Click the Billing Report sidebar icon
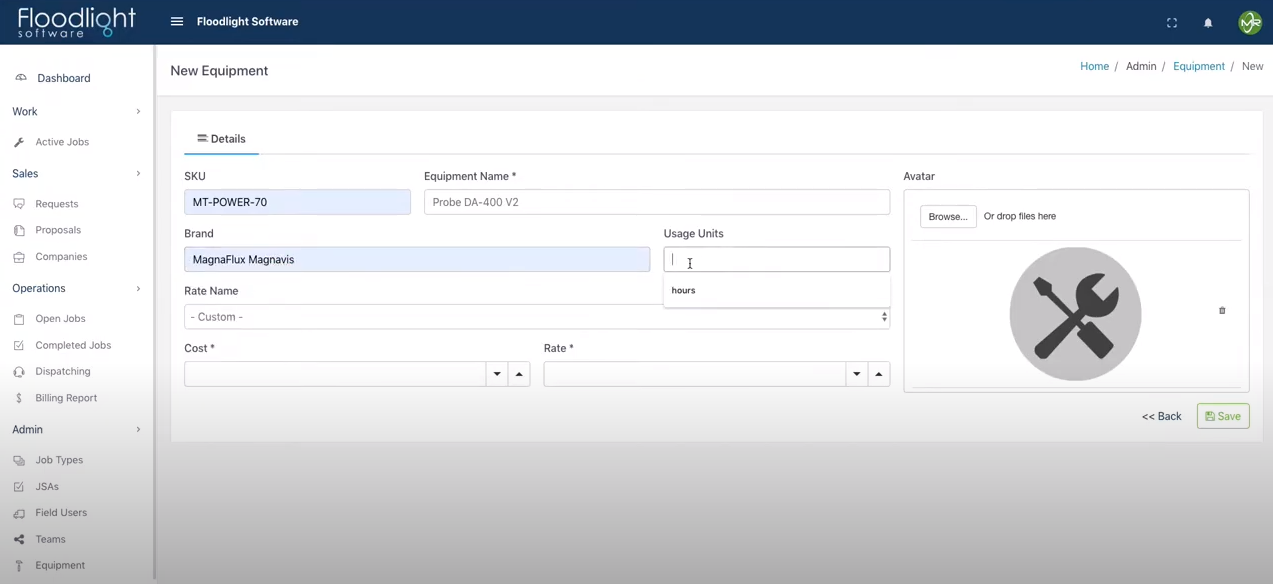This screenshot has height=584, width=1273. click(x=20, y=397)
